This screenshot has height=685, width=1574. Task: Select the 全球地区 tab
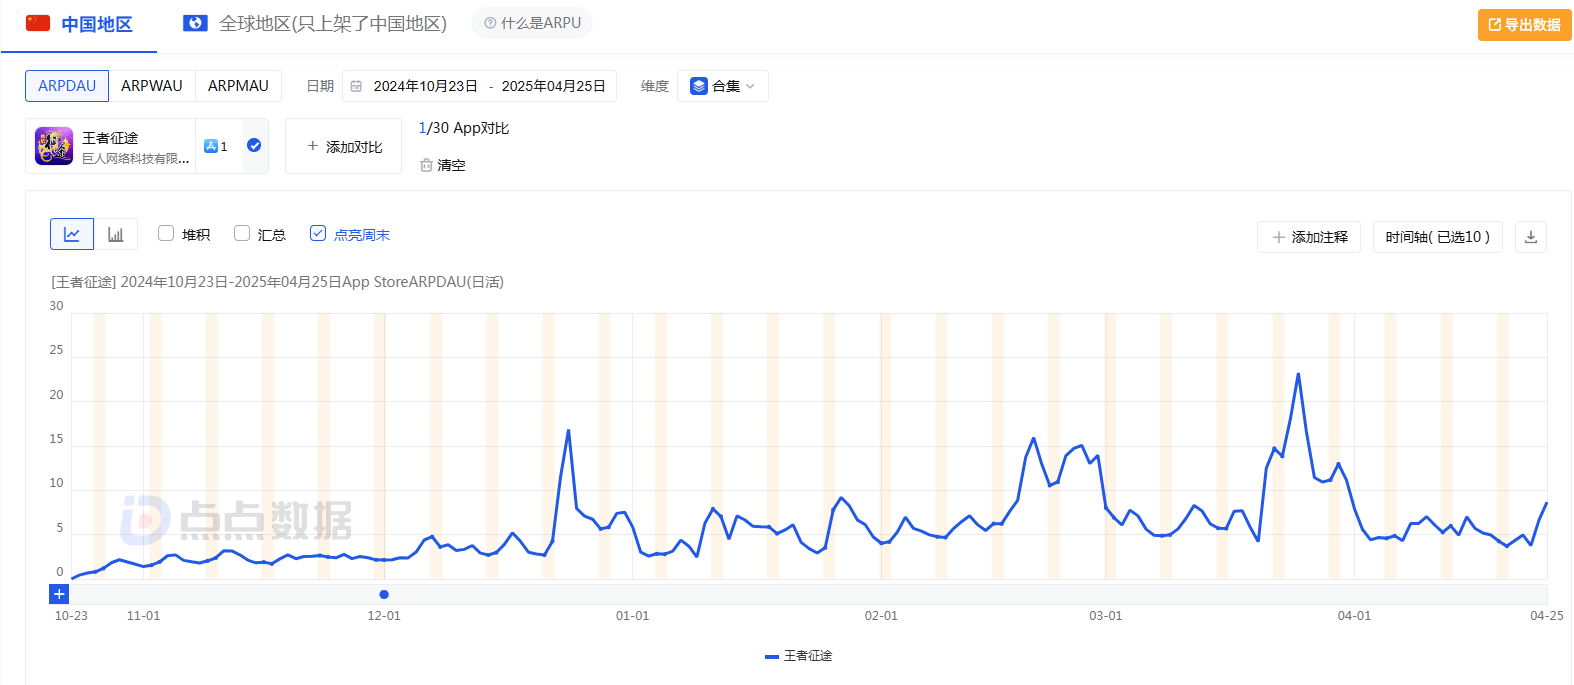tap(316, 24)
